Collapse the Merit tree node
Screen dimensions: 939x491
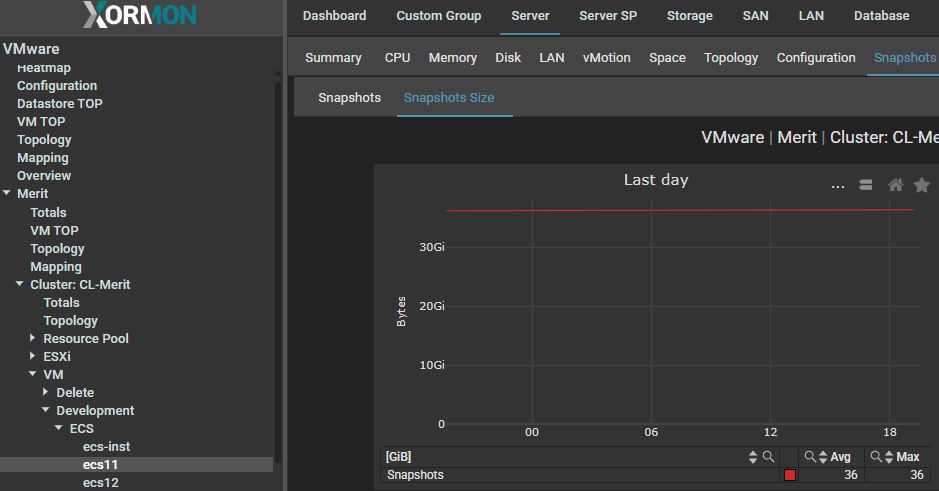point(7,193)
